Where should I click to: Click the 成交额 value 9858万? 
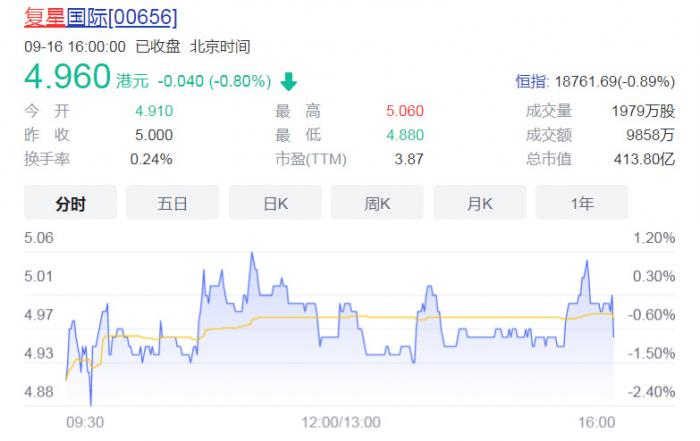[x=650, y=135]
